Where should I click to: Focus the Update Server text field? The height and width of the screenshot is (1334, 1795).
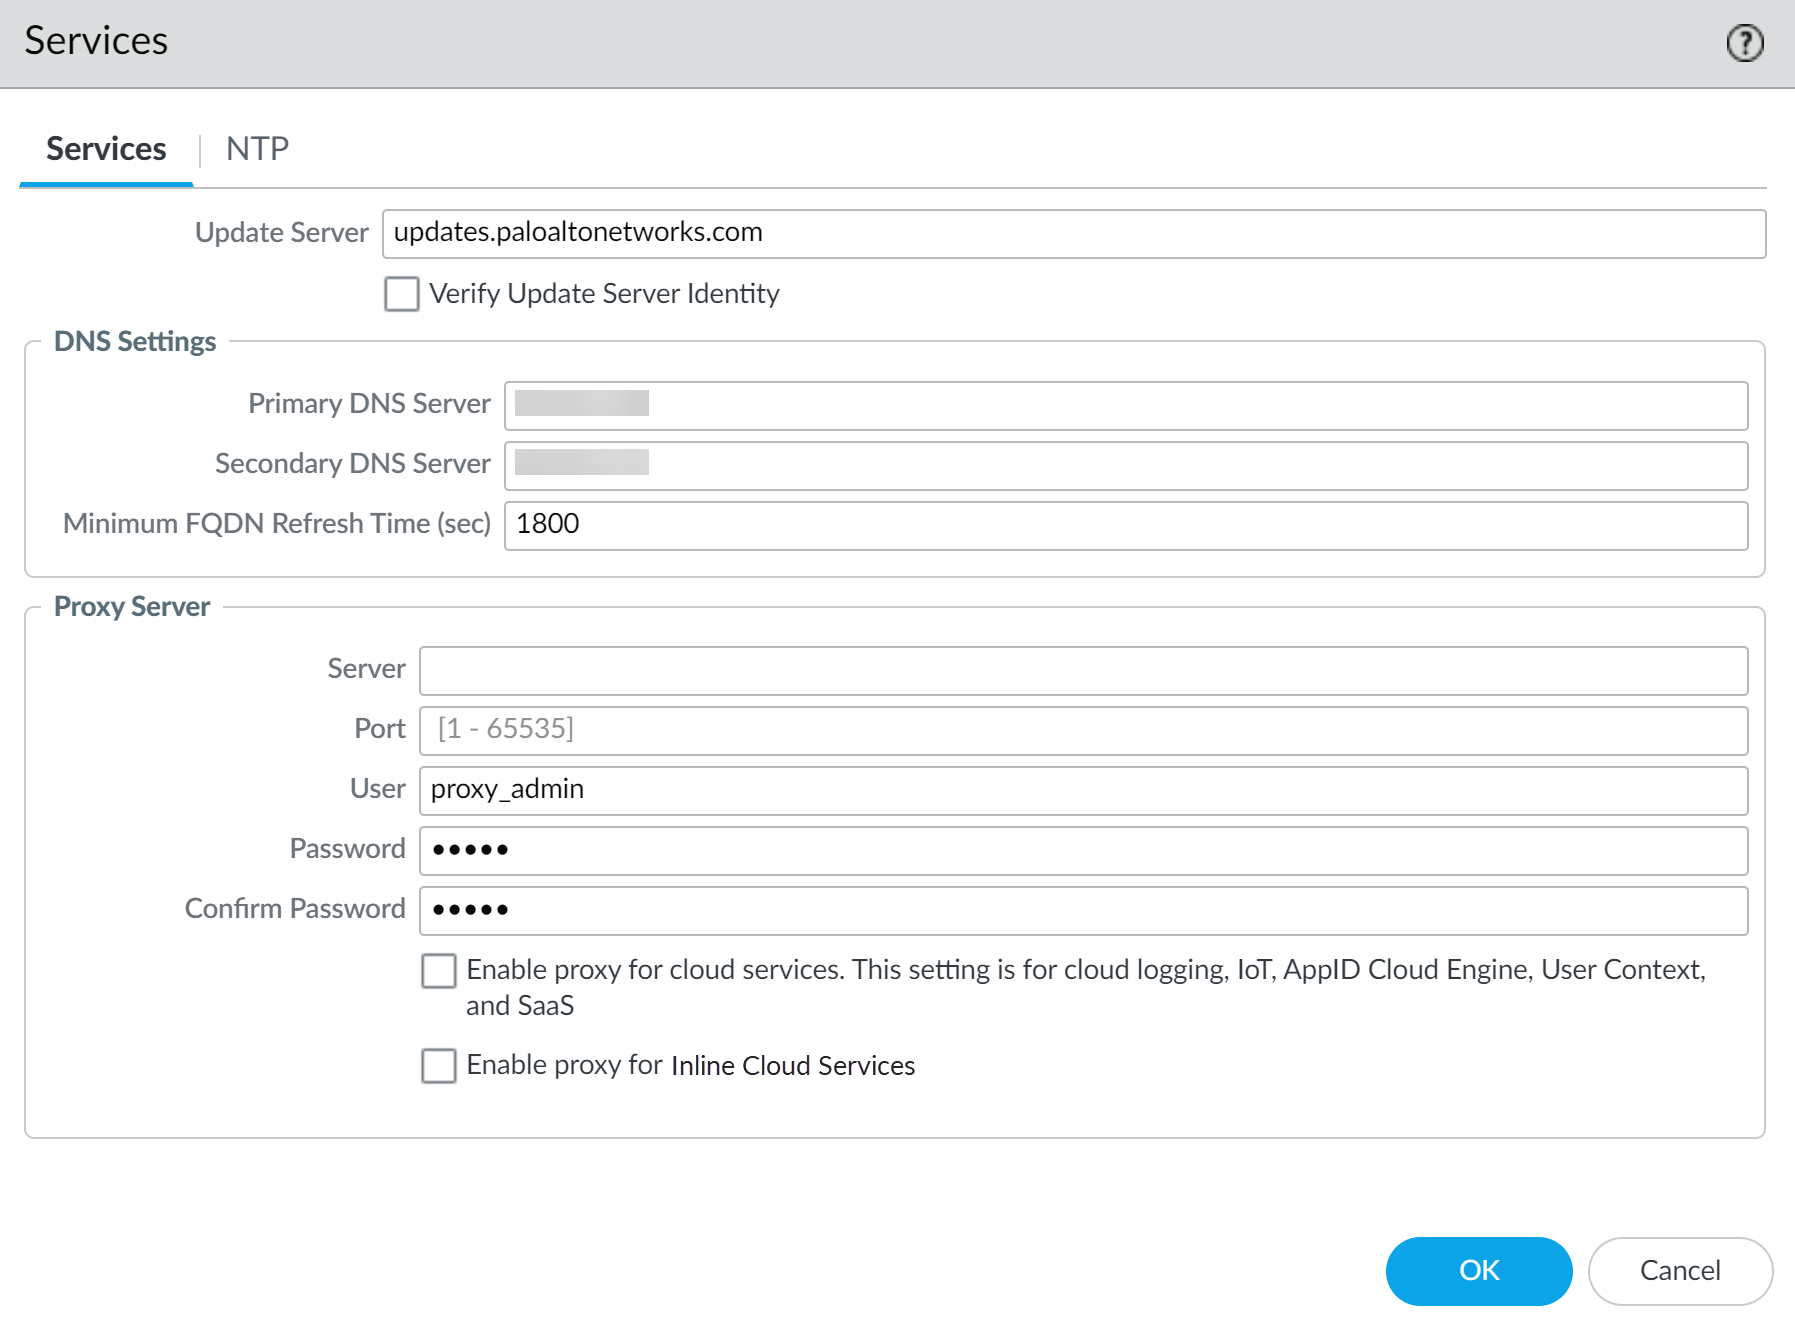(x=1073, y=233)
